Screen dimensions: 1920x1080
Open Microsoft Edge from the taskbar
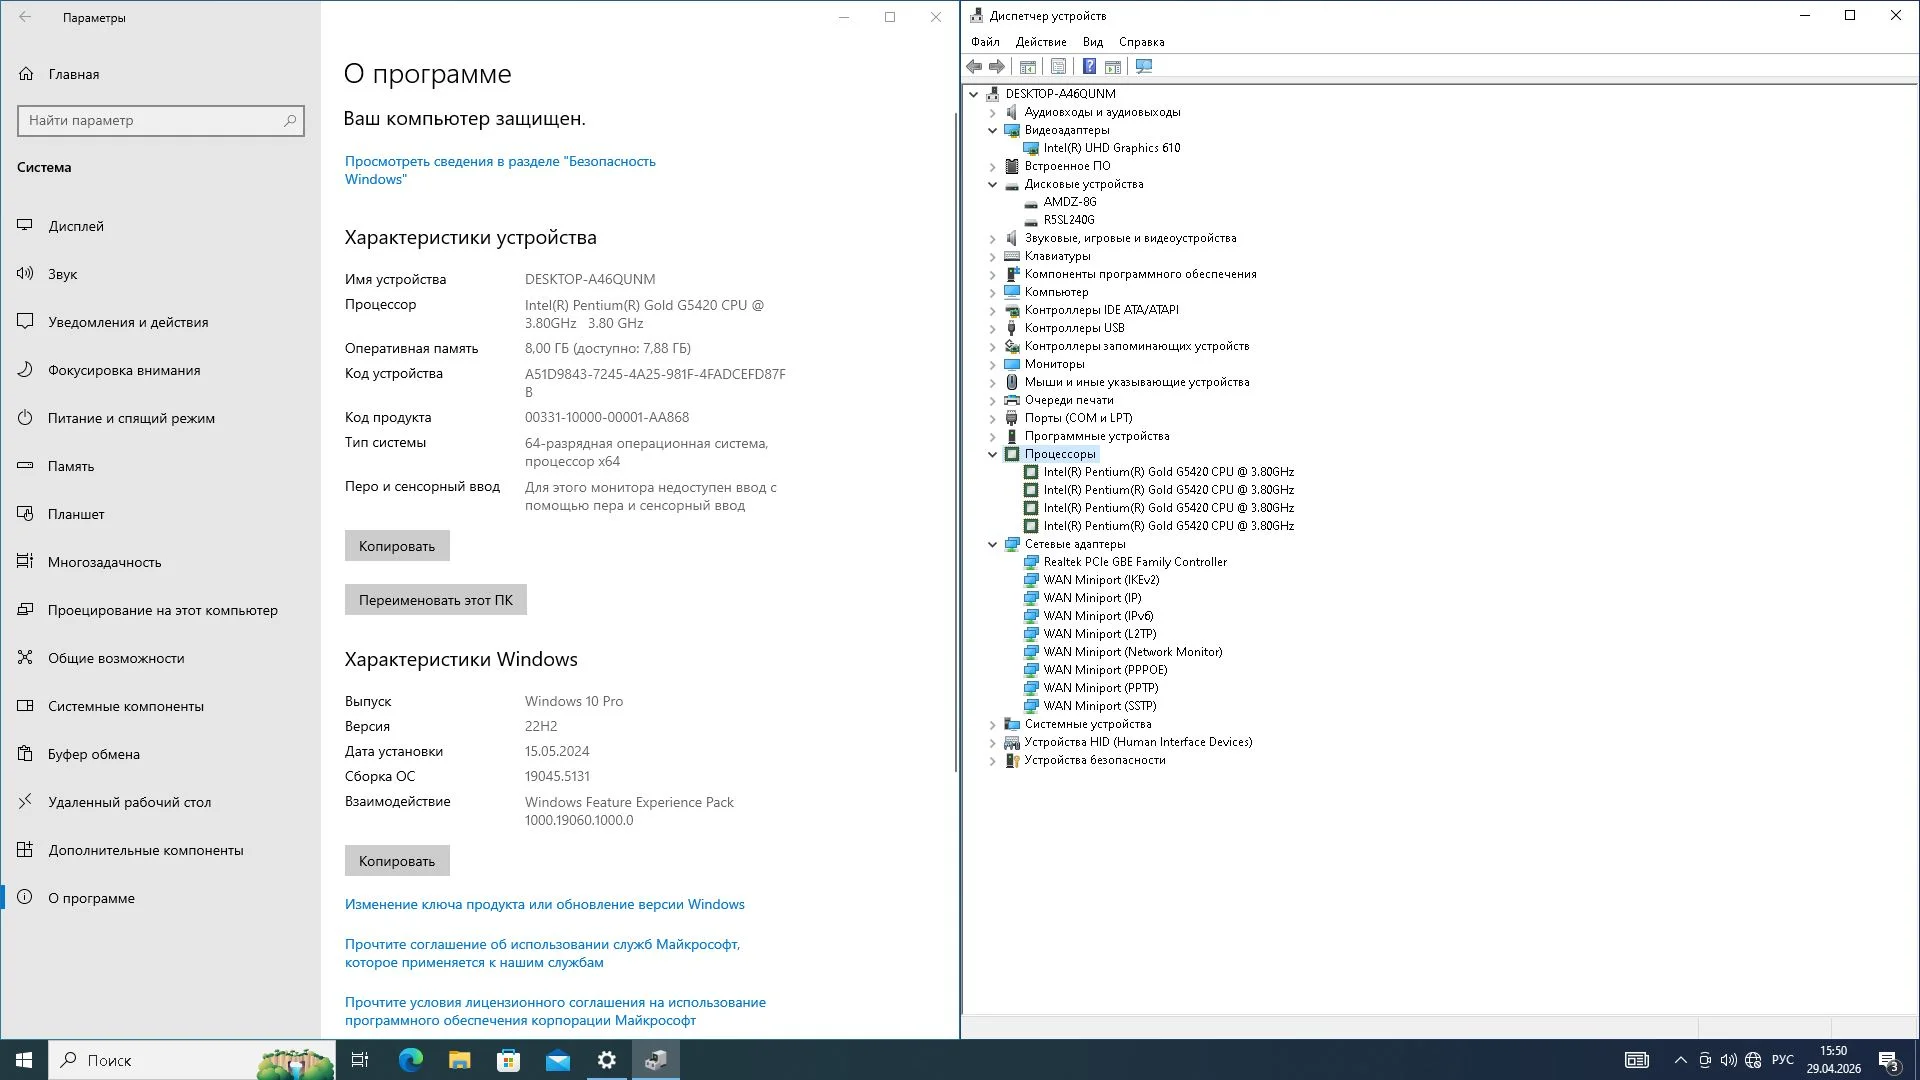pyautogui.click(x=411, y=1060)
